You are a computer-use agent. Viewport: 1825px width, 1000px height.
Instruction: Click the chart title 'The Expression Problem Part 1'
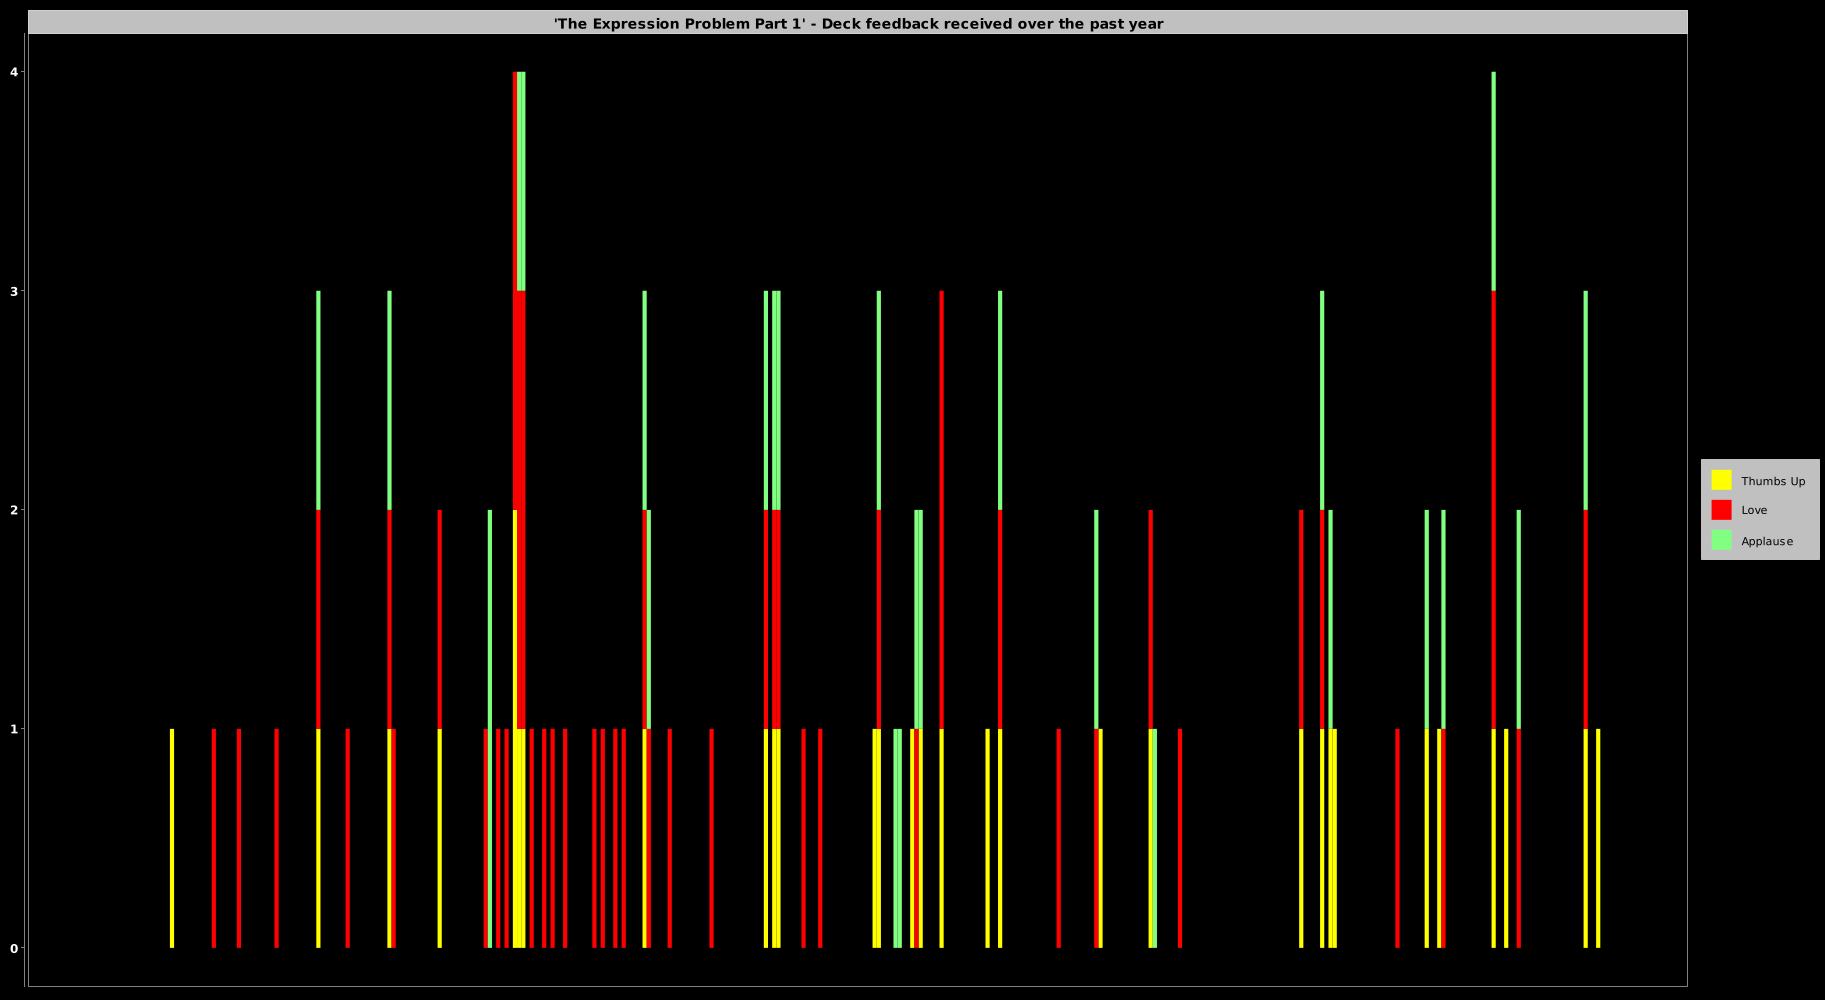(858, 23)
